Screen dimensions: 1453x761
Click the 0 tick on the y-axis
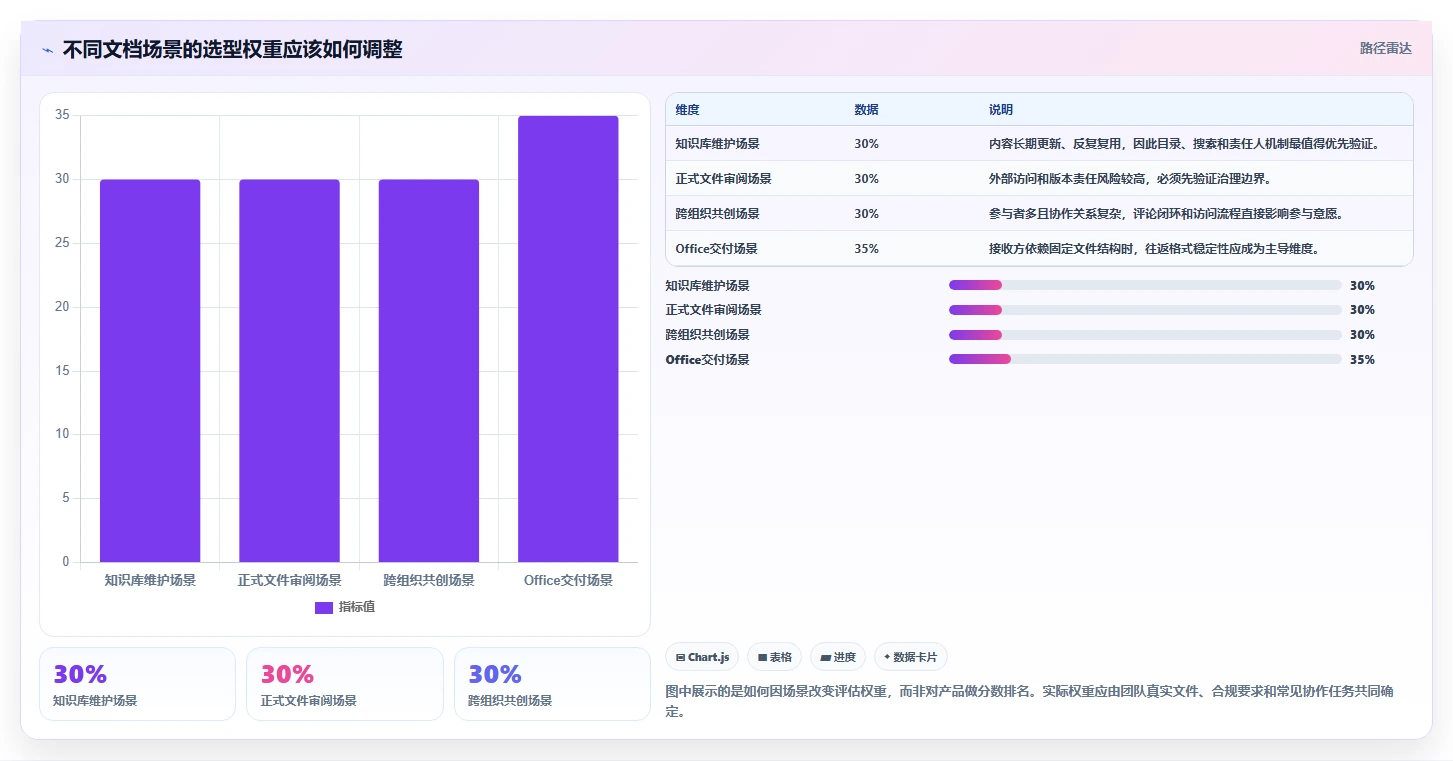[66, 562]
